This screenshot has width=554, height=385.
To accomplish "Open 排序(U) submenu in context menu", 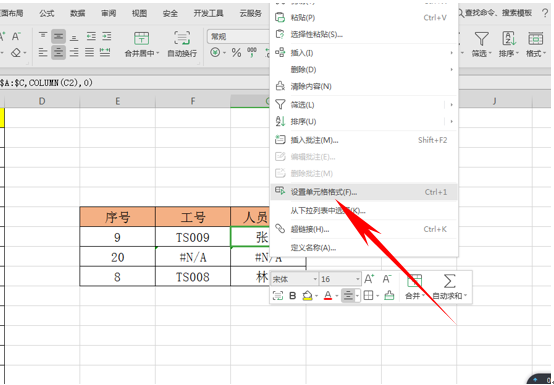I will pyautogui.click(x=364, y=122).
